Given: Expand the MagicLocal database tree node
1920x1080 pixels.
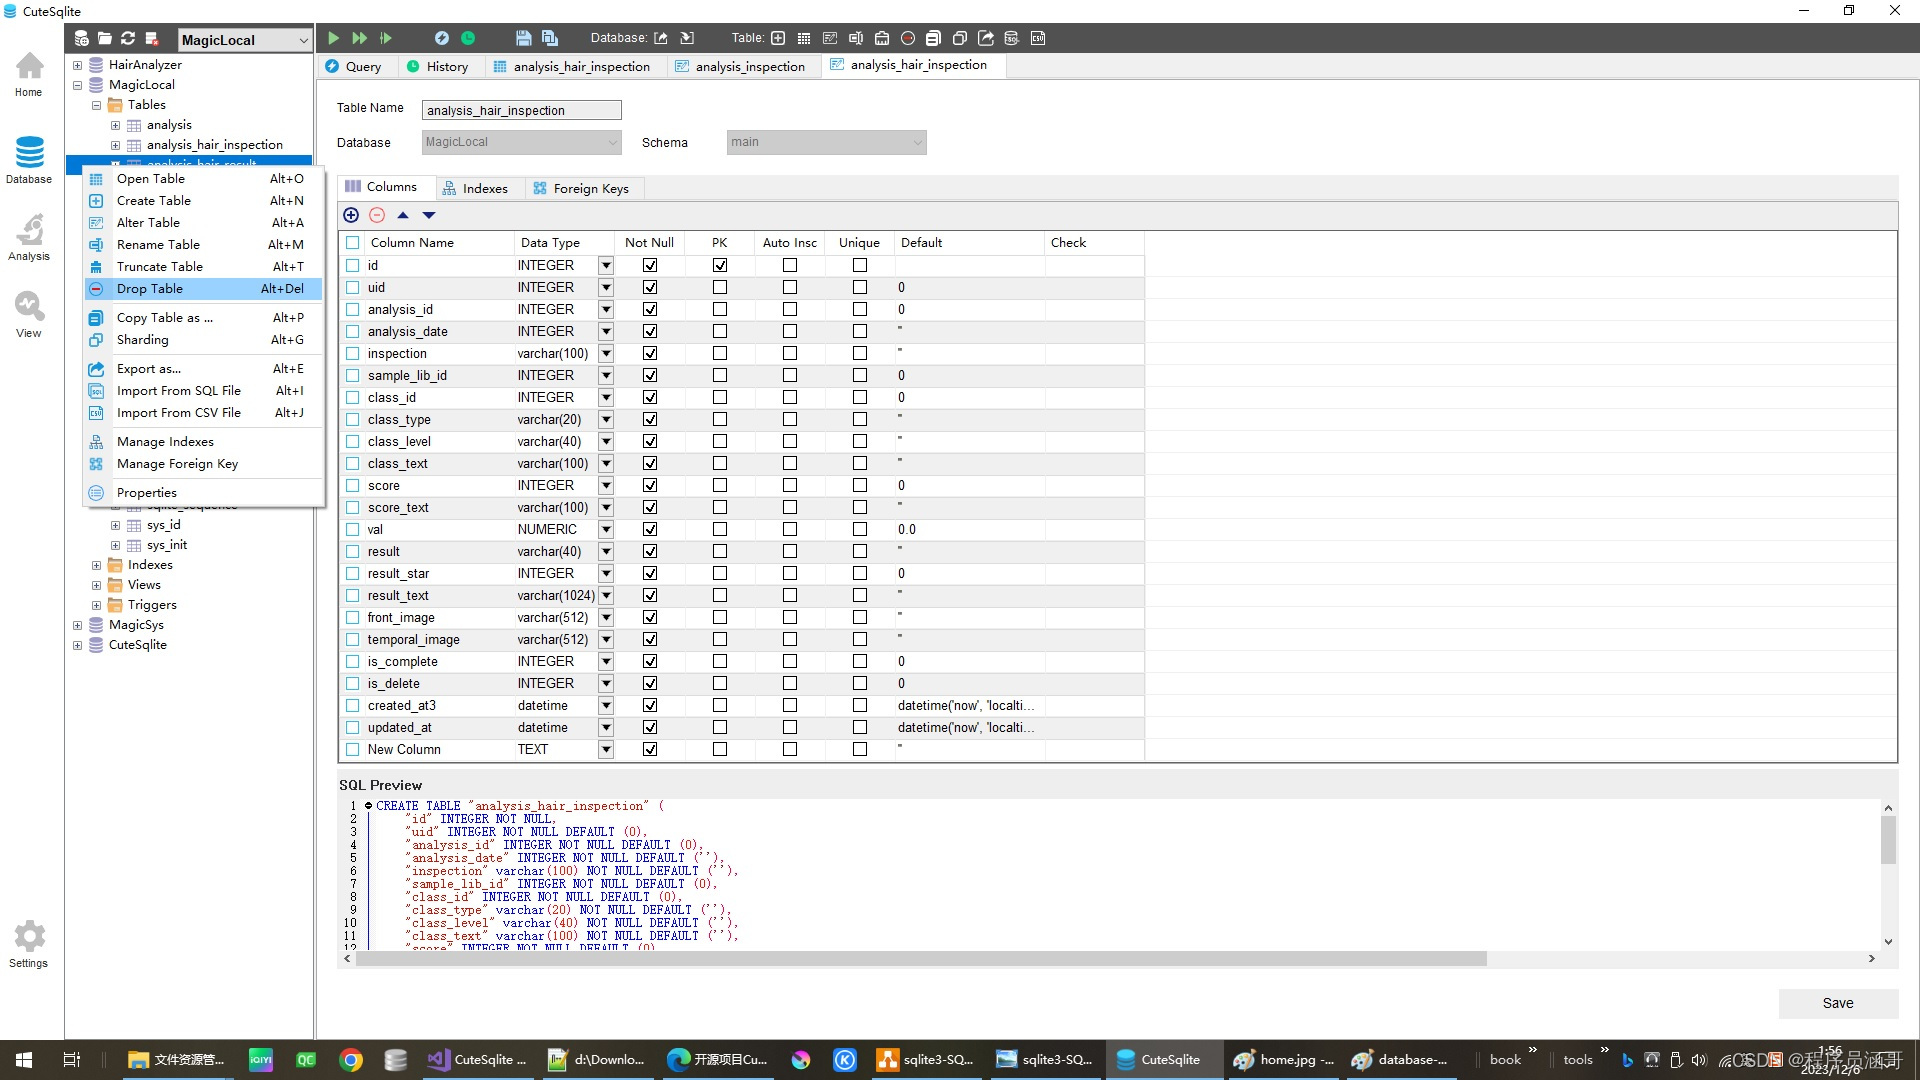Looking at the screenshot, I should click(x=76, y=83).
